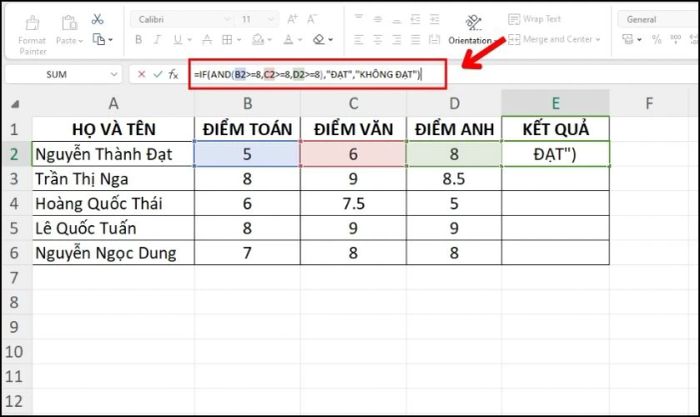The image size is (700, 417).
Task: Apply percent style with % icon
Action: coord(656,40)
